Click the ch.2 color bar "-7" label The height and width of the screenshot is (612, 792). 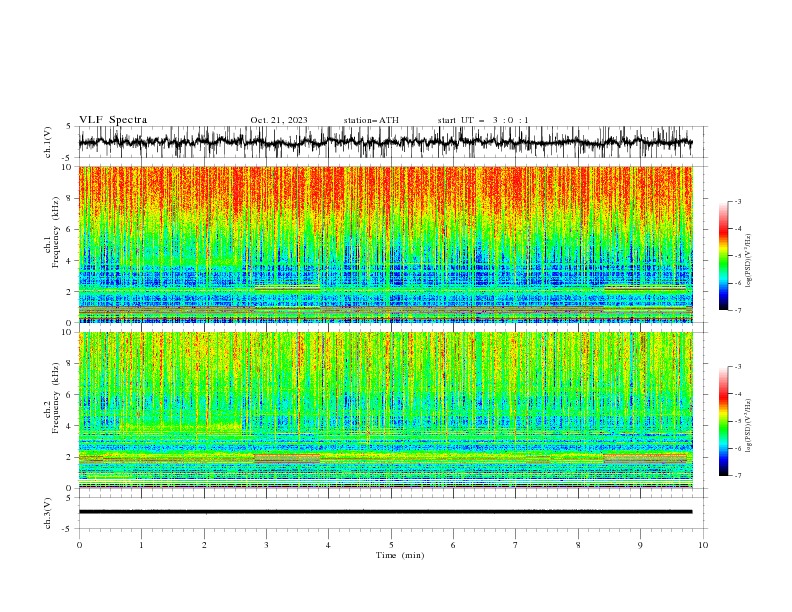(737, 475)
